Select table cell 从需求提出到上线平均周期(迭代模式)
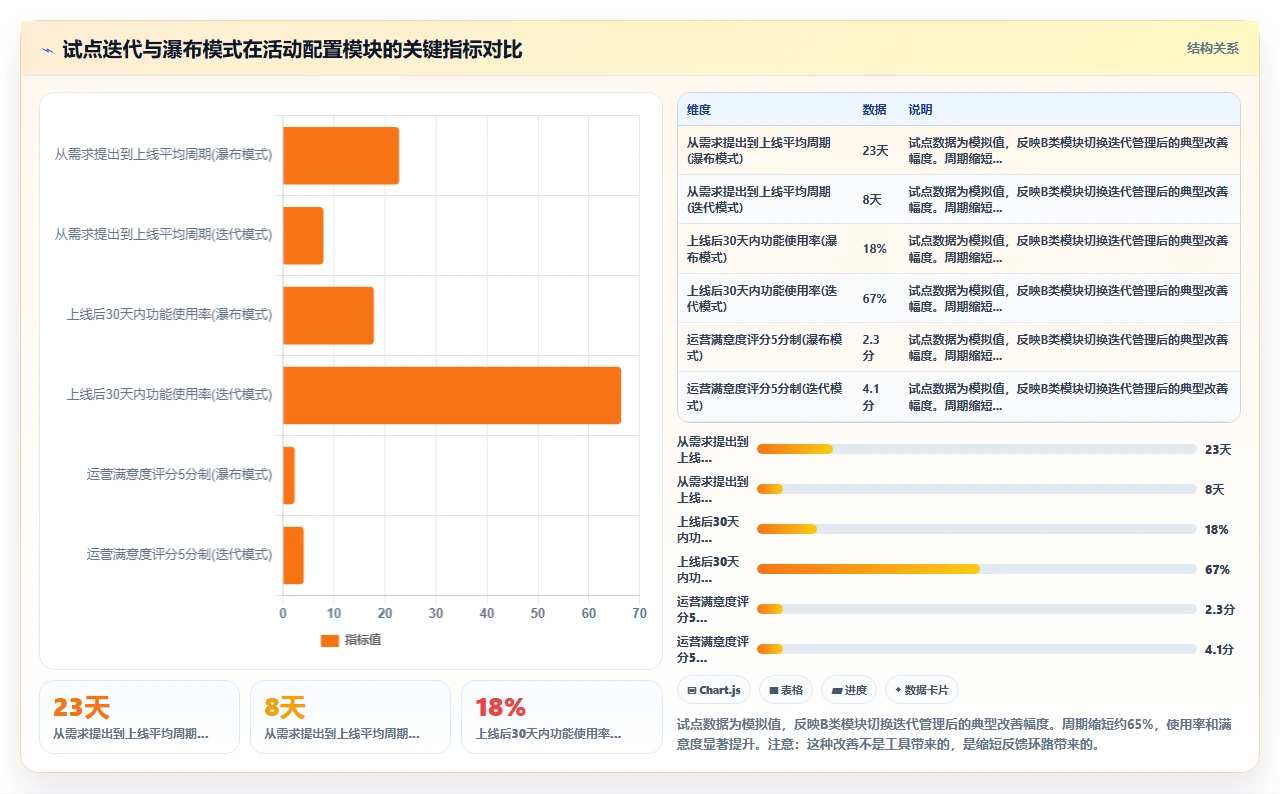Viewport: 1280px width, 794px height. (766, 199)
